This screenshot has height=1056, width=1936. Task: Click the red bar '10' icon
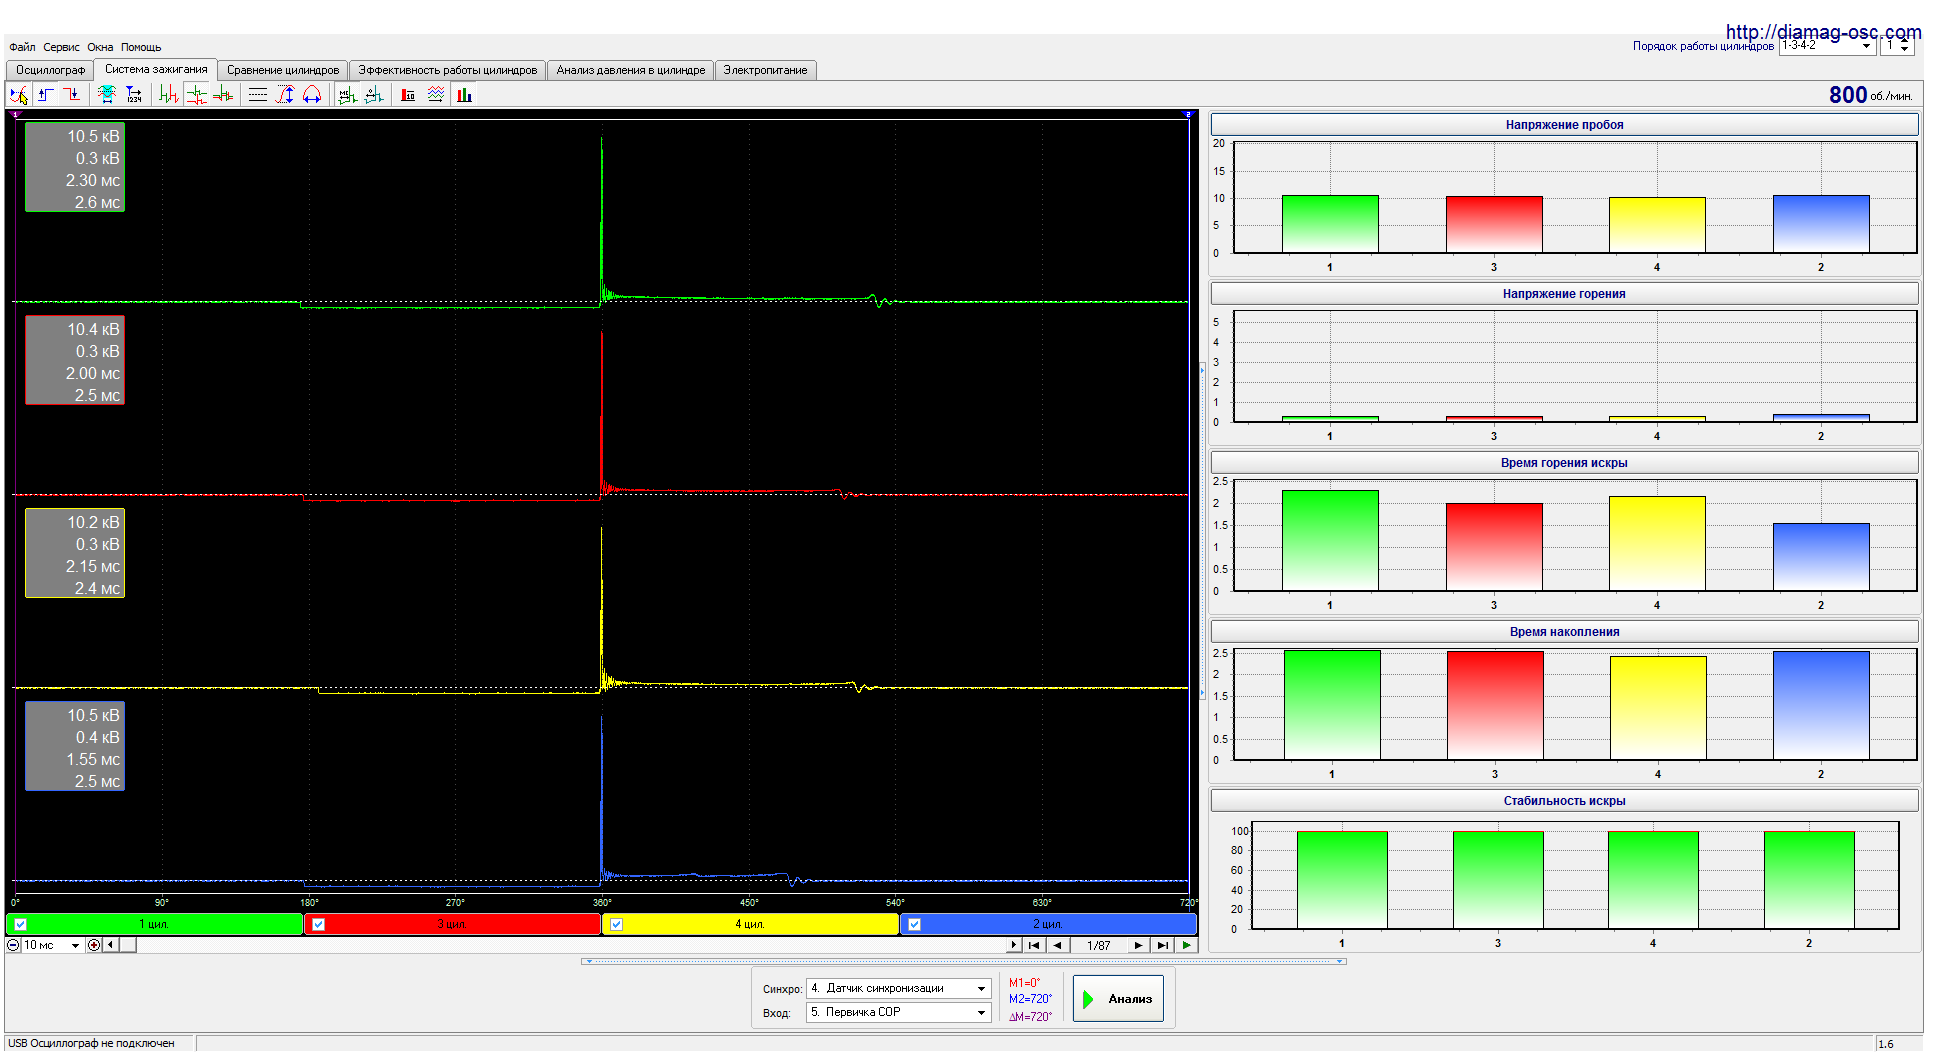click(x=408, y=95)
